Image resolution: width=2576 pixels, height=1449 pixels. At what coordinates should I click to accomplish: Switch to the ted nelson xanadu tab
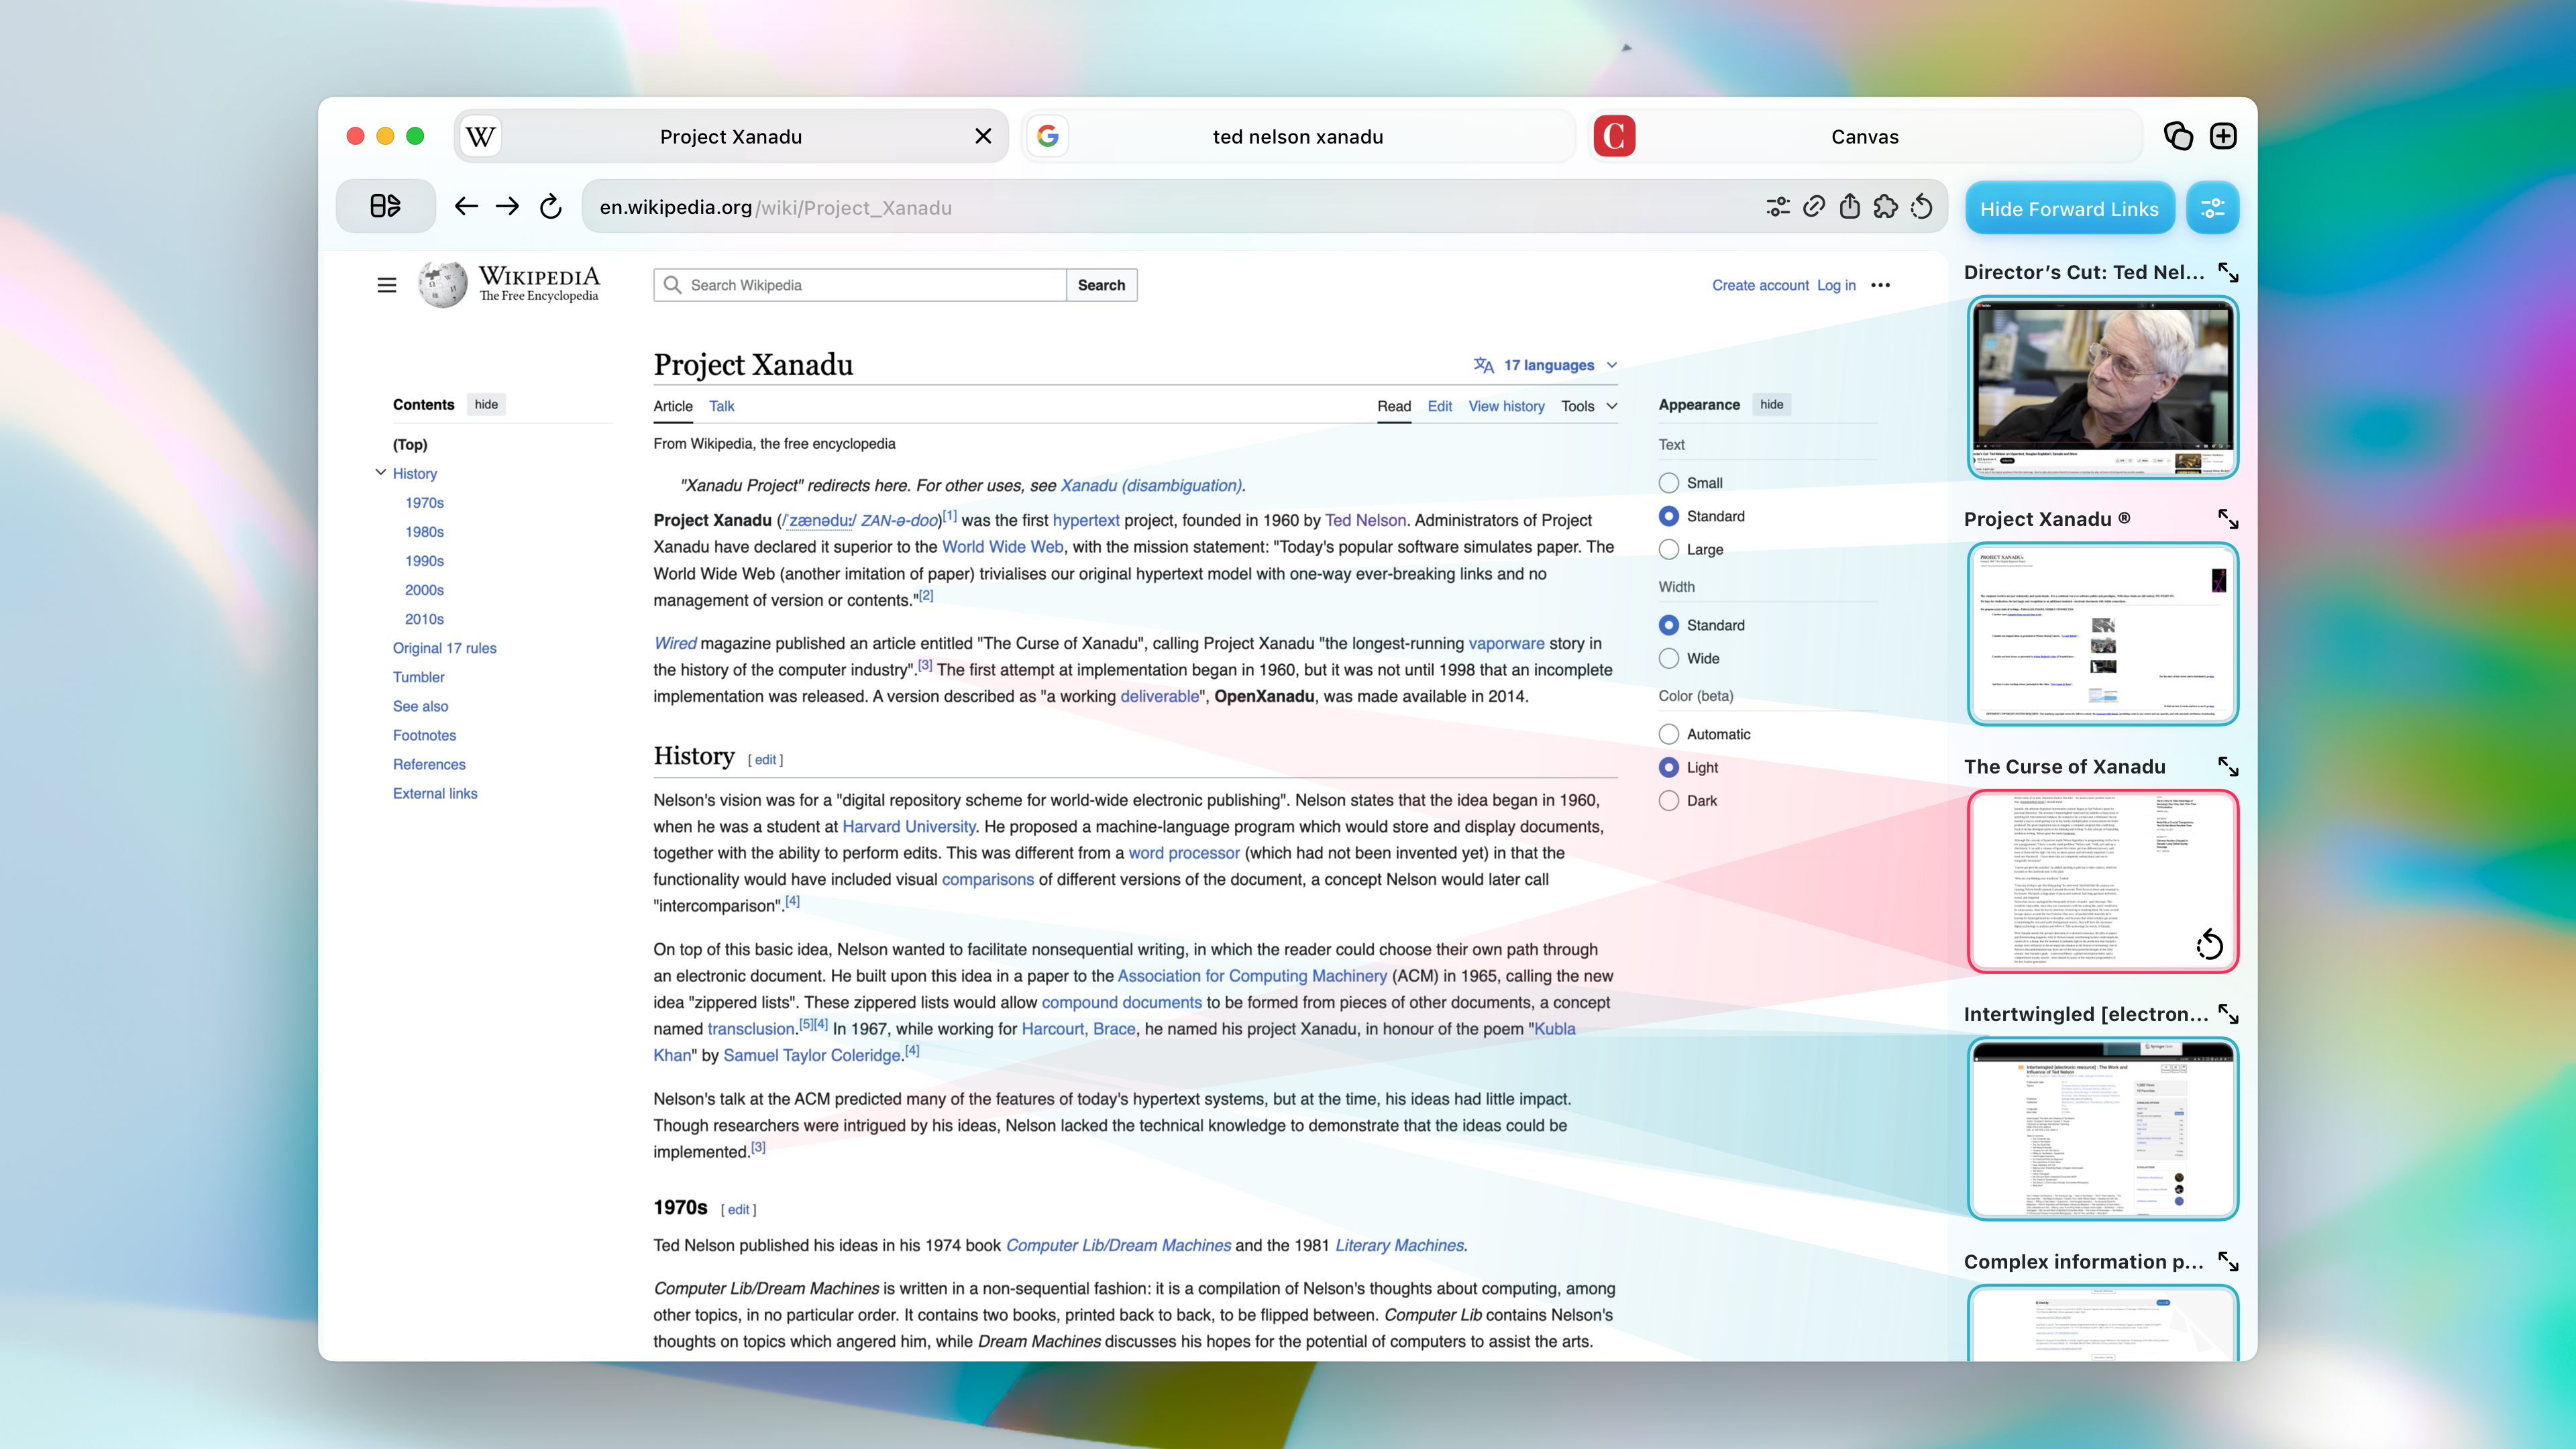pyautogui.click(x=1297, y=137)
